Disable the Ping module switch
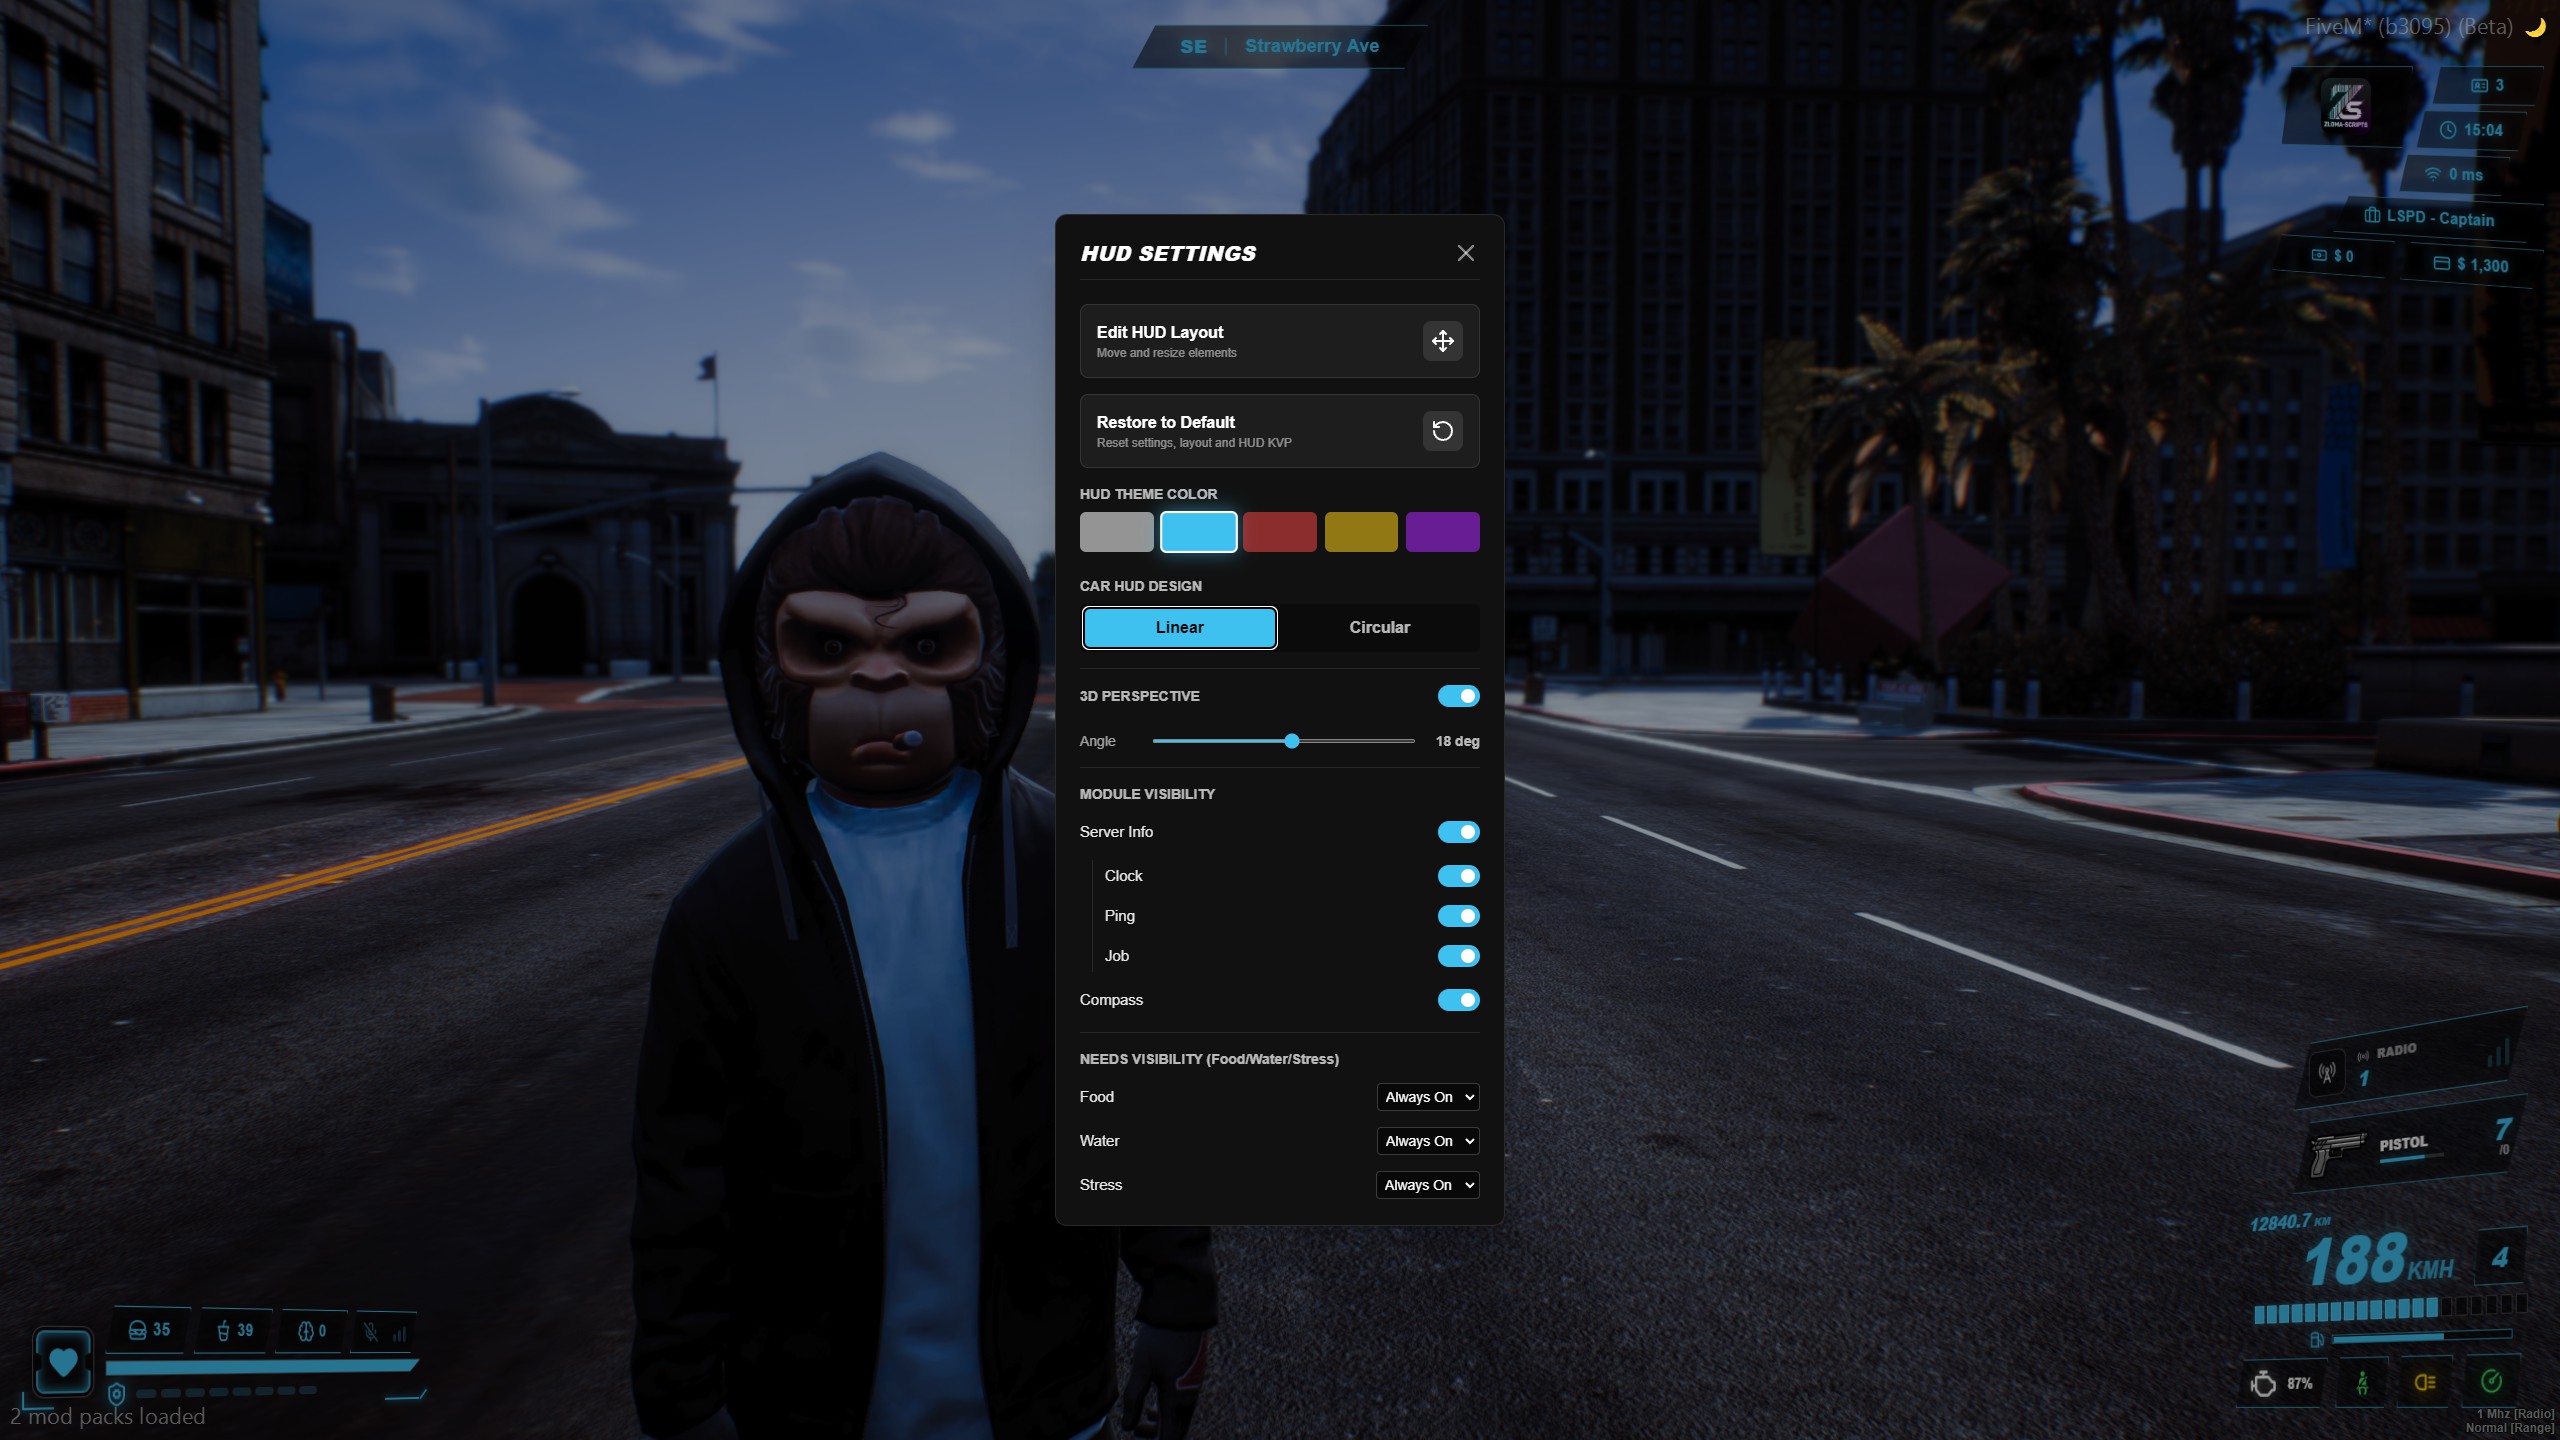The height and width of the screenshot is (1440, 2560). click(1458, 916)
